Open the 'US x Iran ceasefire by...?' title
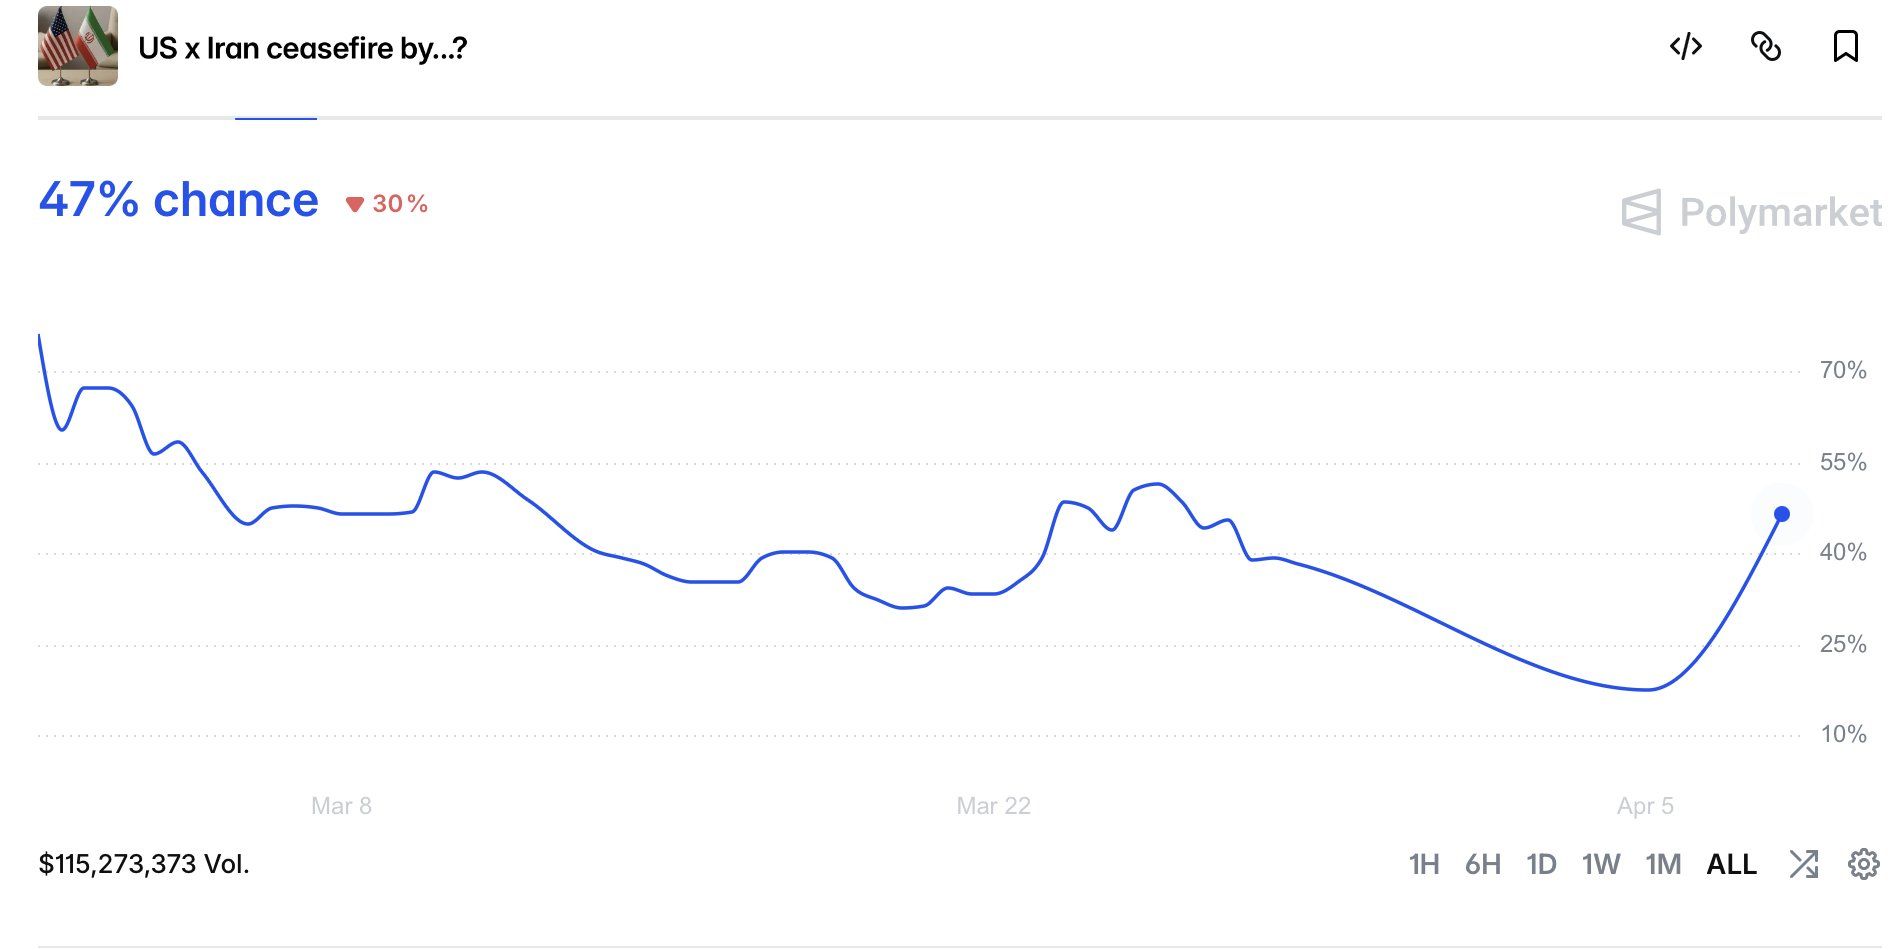Image resolution: width=1904 pixels, height=950 pixels. [x=303, y=48]
